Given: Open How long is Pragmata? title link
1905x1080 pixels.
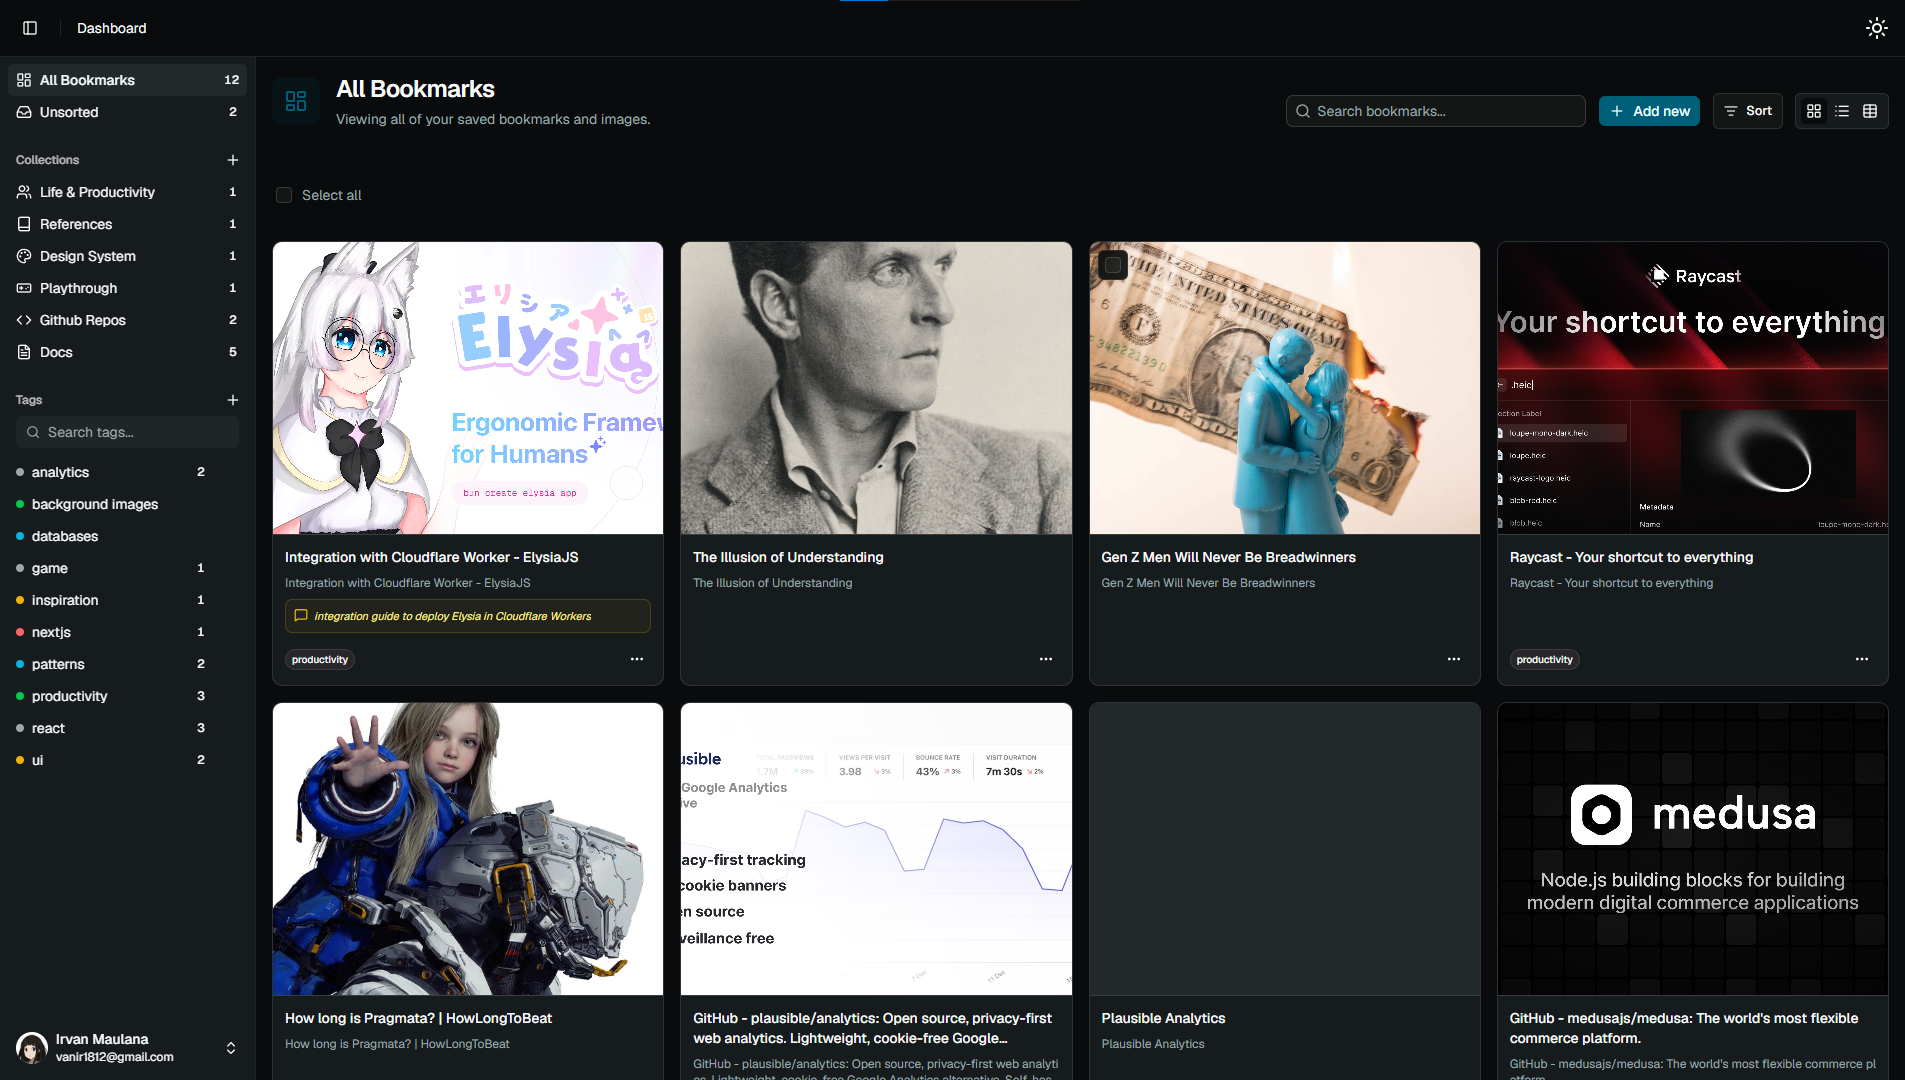Looking at the screenshot, I should [418, 1018].
